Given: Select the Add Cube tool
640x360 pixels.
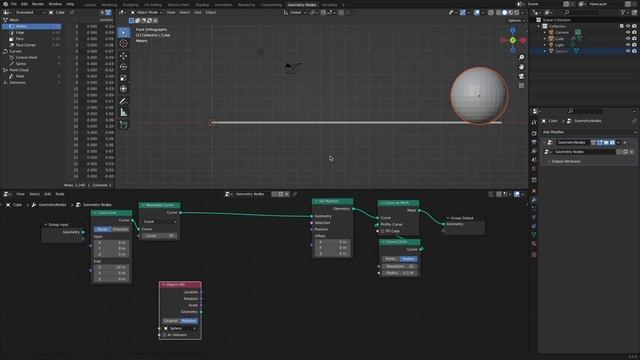Looking at the screenshot, I should click(124, 124).
